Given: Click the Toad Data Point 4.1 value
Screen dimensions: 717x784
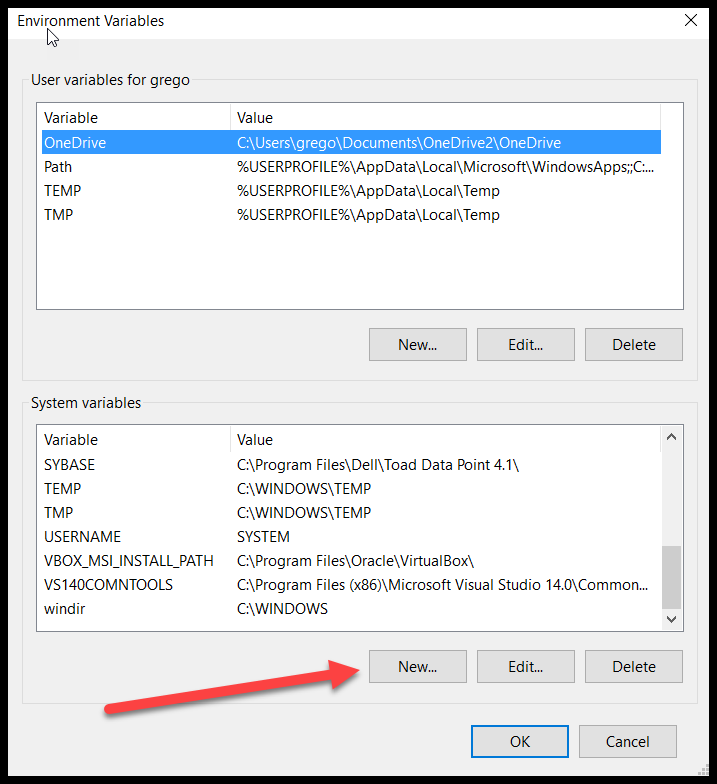Looking at the screenshot, I should [378, 464].
